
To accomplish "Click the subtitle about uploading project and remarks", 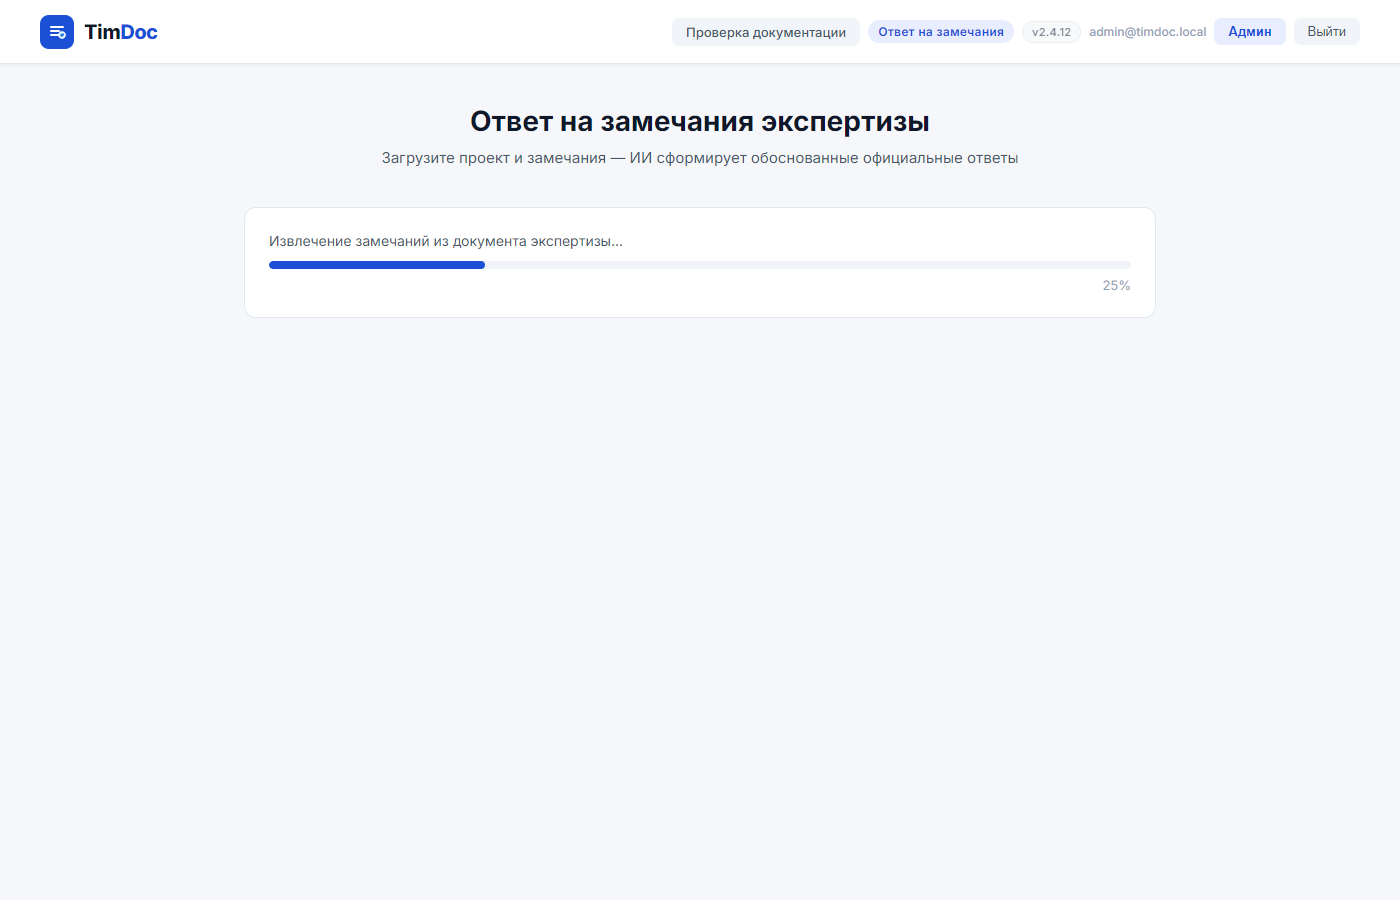I will [699, 157].
